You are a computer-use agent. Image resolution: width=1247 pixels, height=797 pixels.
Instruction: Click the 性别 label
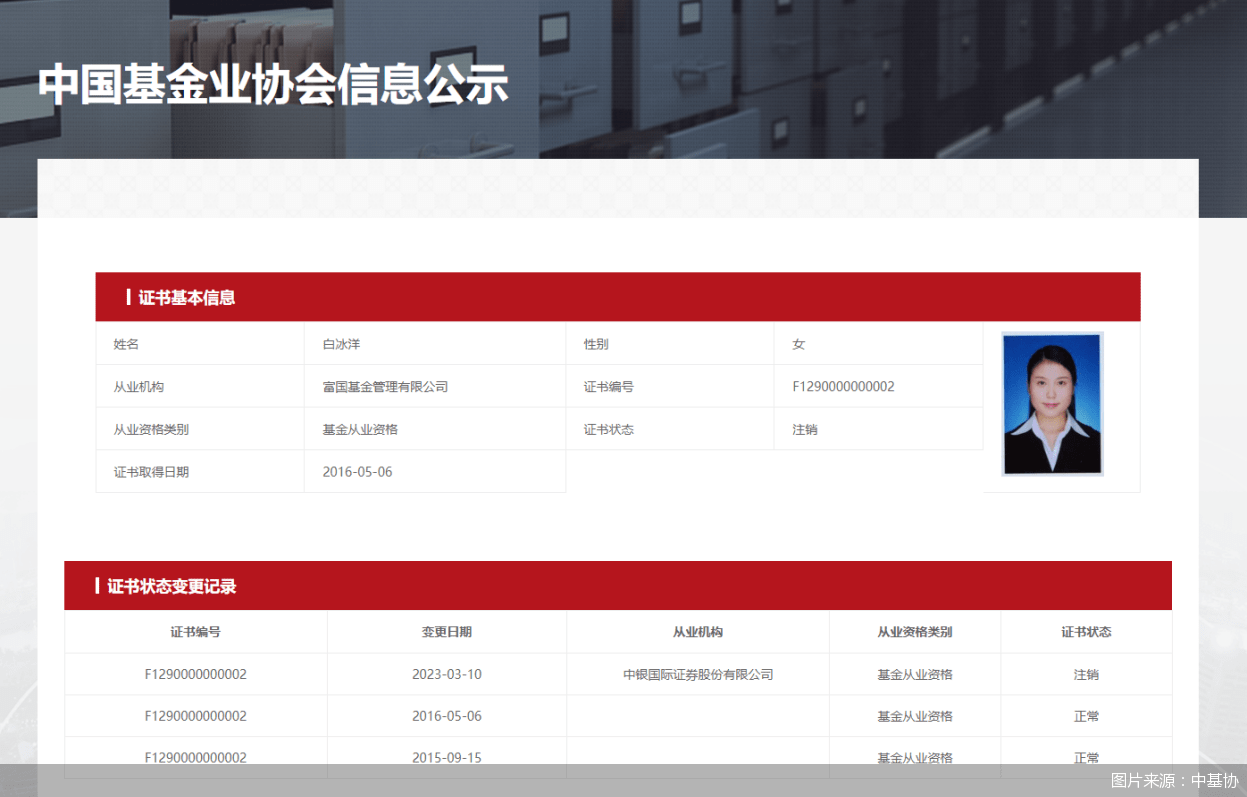point(596,344)
